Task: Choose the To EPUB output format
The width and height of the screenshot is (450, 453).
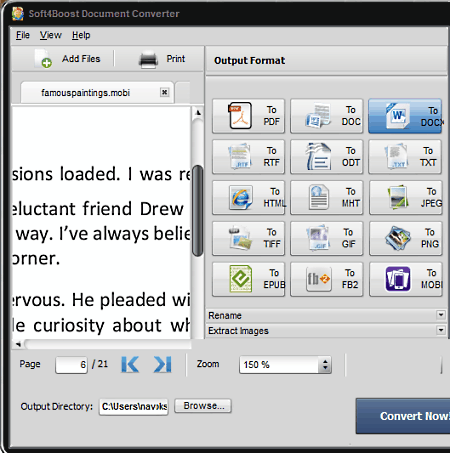Action: (x=248, y=279)
